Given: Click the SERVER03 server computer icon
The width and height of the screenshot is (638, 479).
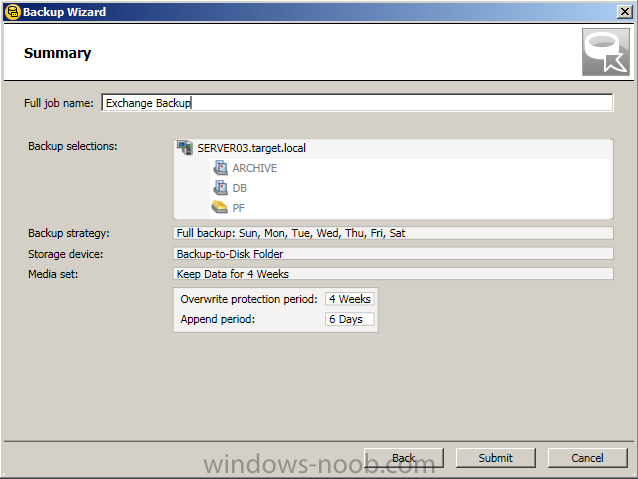Looking at the screenshot, I should tap(185, 148).
